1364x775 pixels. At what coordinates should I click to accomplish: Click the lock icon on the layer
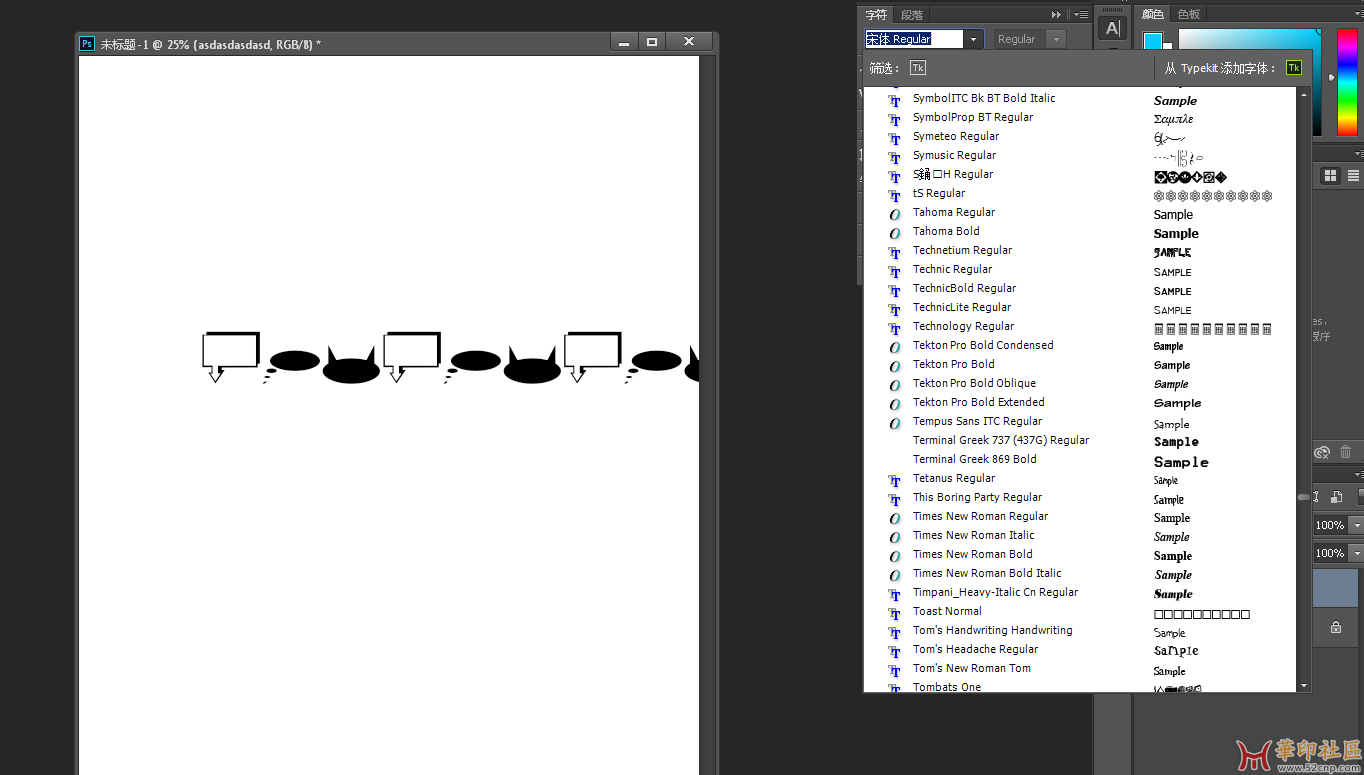coord(1336,627)
